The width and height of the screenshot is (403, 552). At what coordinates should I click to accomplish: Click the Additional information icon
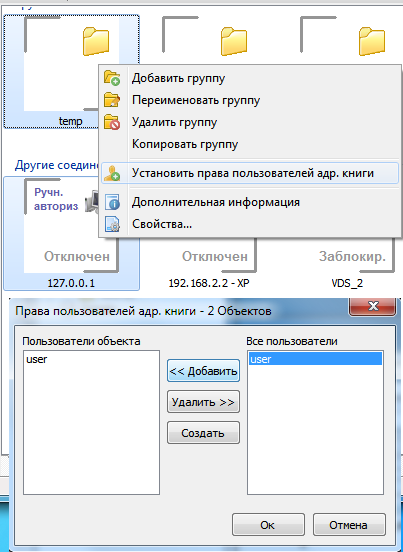coord(112,202)
